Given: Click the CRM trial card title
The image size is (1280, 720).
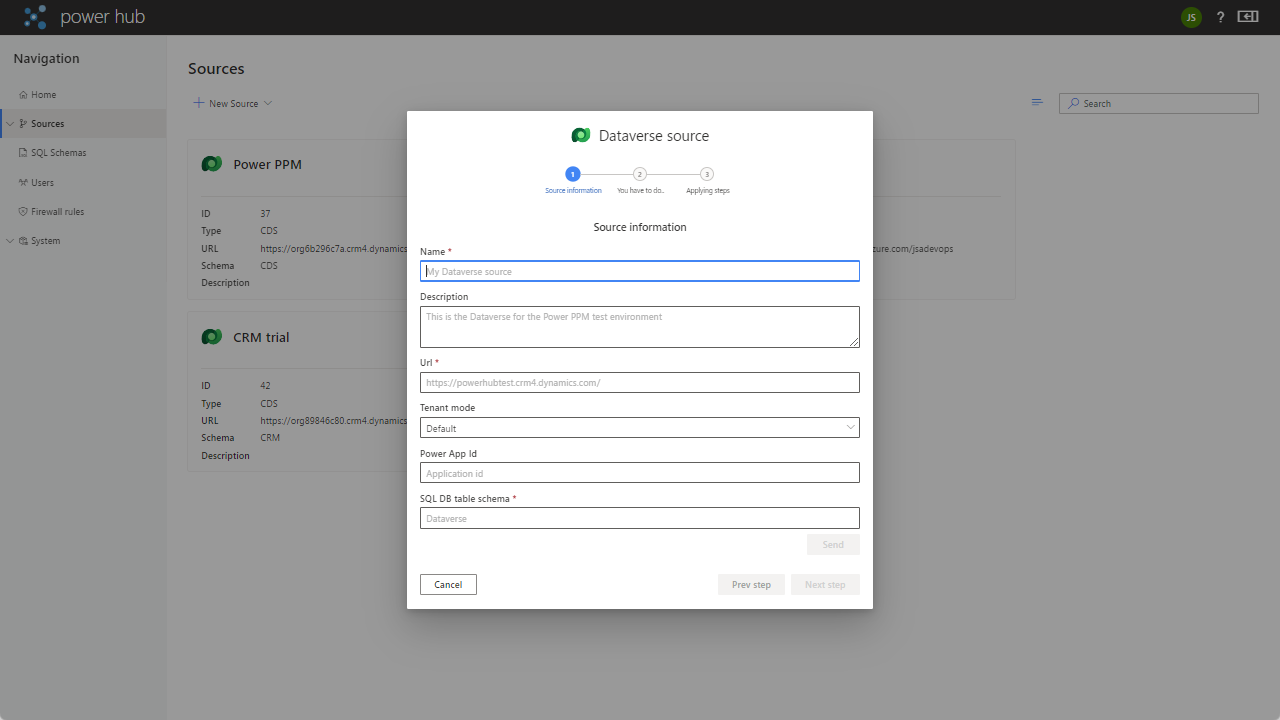Looking at the screenshot, I should click(261, 337).
